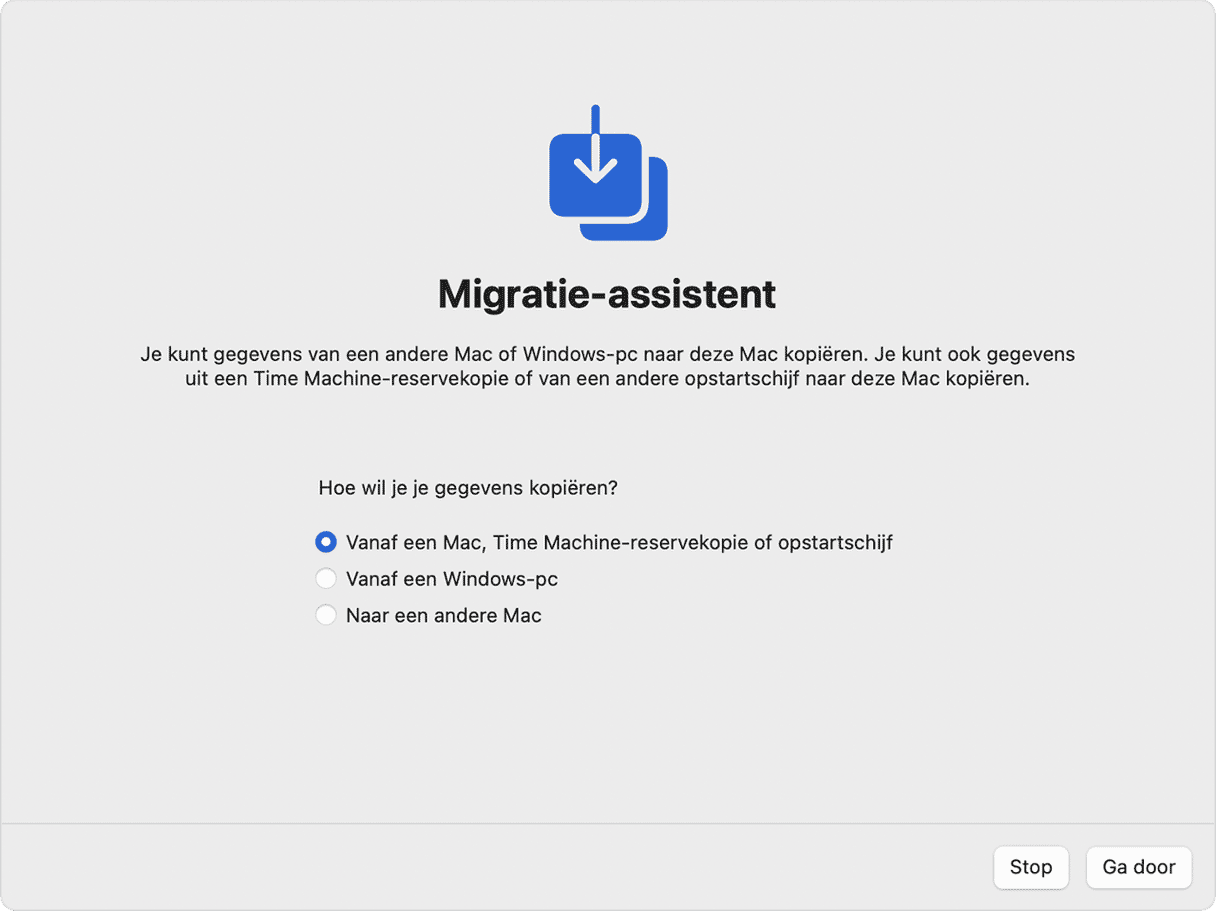This screenshot has height=911, width=1216.
Task: Click the description line starting "uit een Time Machine"
Action: click(x=607, y=380)
